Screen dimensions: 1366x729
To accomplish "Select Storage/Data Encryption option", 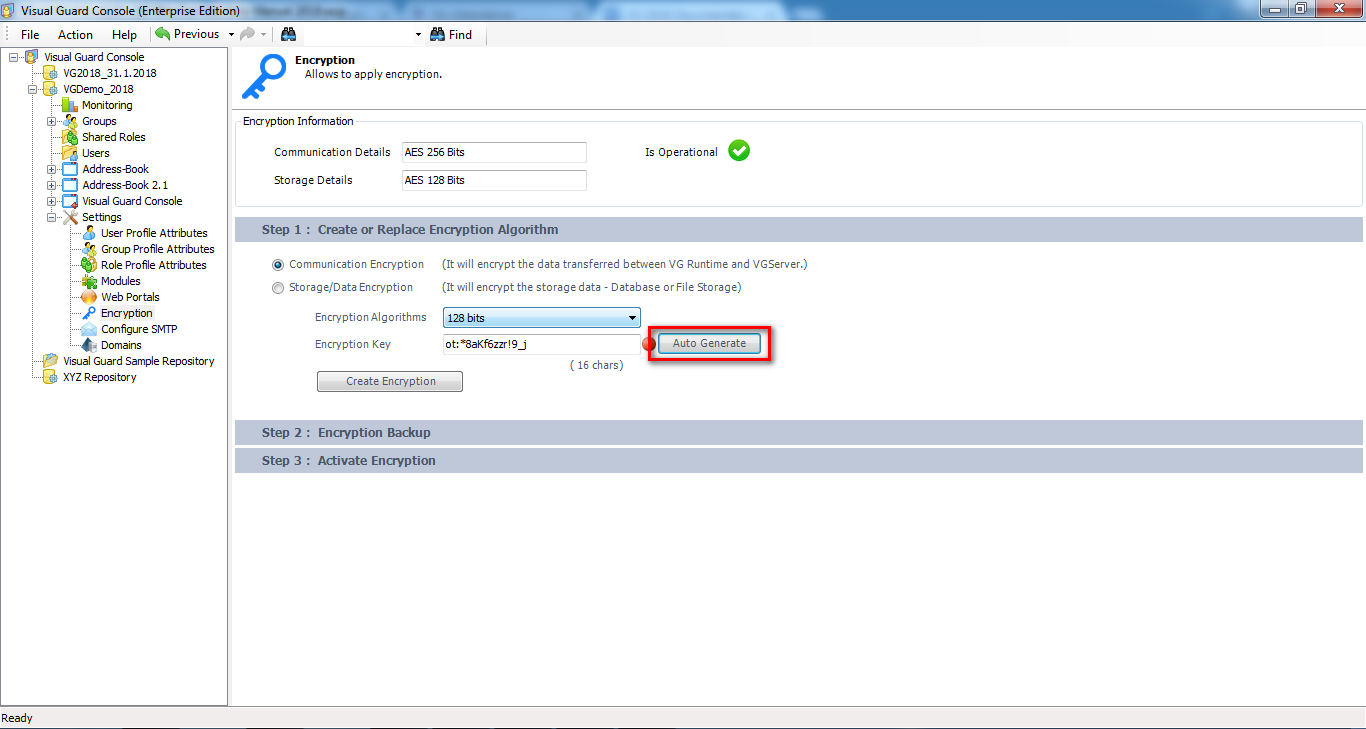I will coord(277,287).
